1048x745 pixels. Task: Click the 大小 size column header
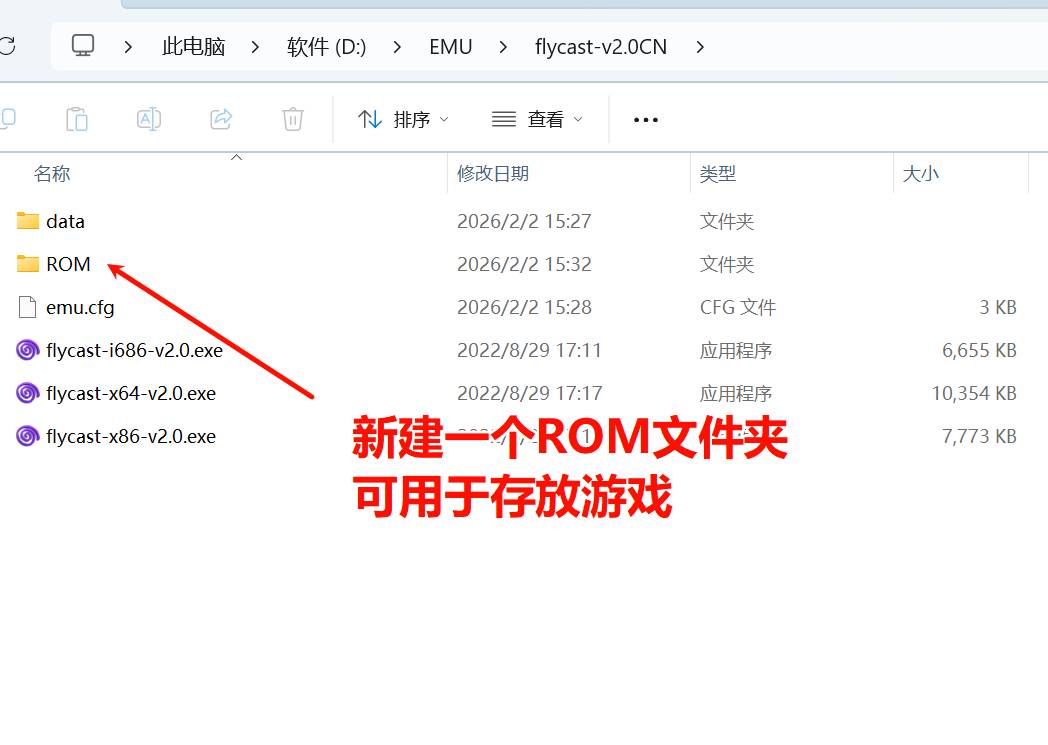pos(921,173)
